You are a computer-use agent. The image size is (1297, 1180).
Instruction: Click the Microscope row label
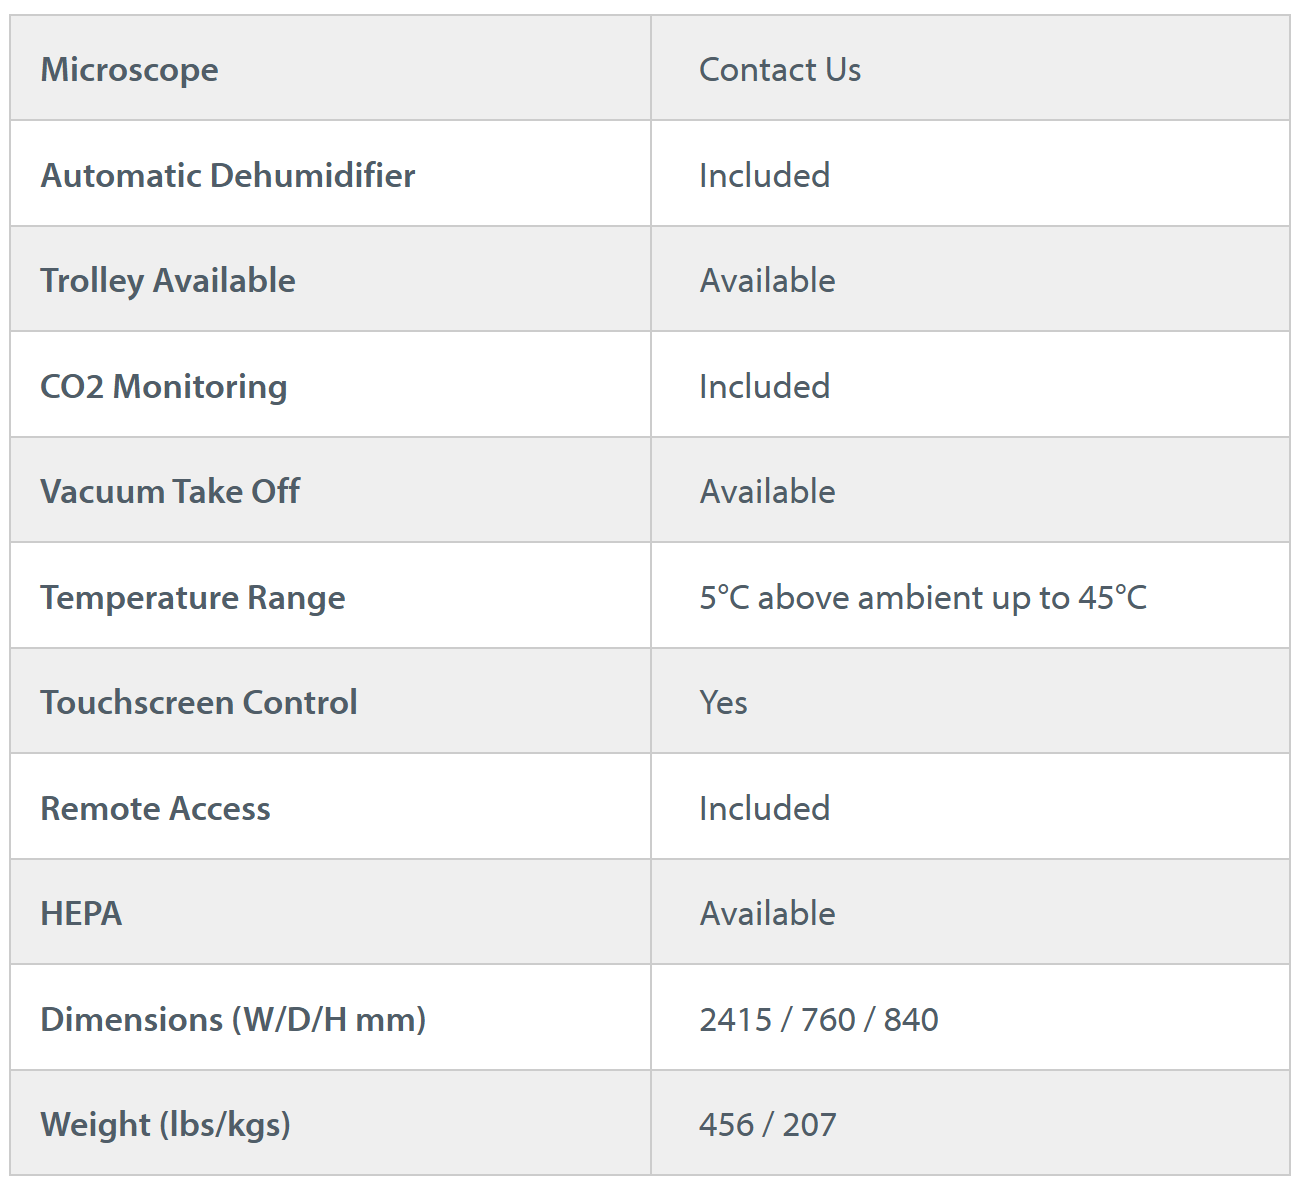pyautogui.click(x=129, y=70)
